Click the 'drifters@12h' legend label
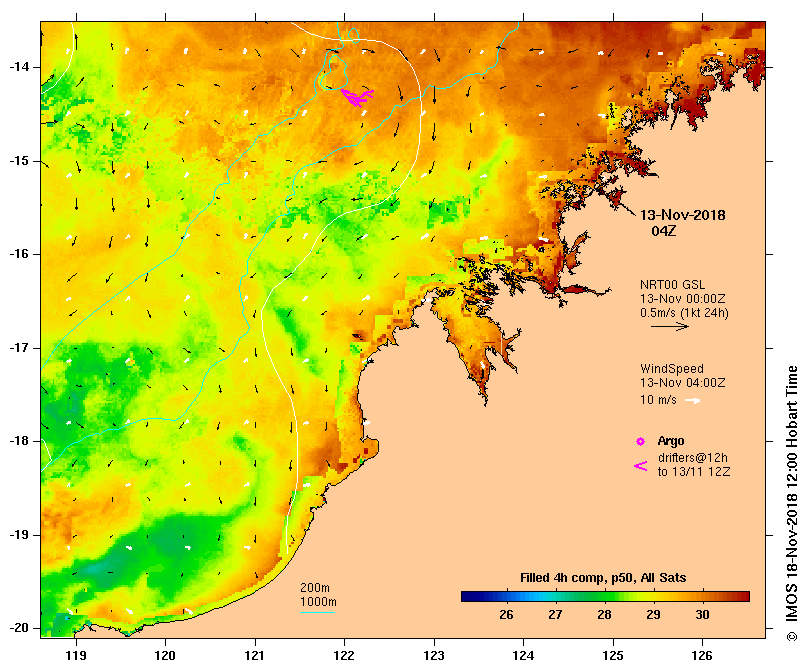809x672 pixels. pos(693,458)
